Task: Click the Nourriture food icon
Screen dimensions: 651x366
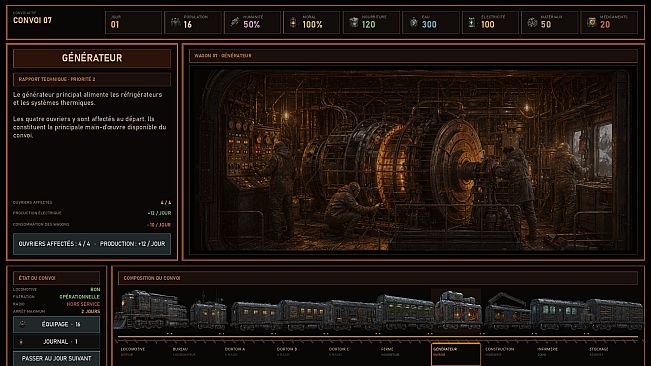Action: (354, 22)
